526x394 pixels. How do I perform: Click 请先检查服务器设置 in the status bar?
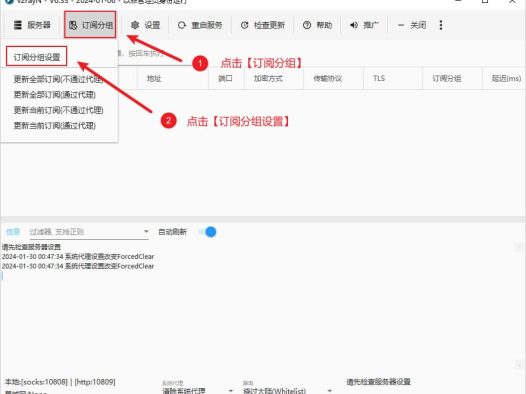[378, 382]
